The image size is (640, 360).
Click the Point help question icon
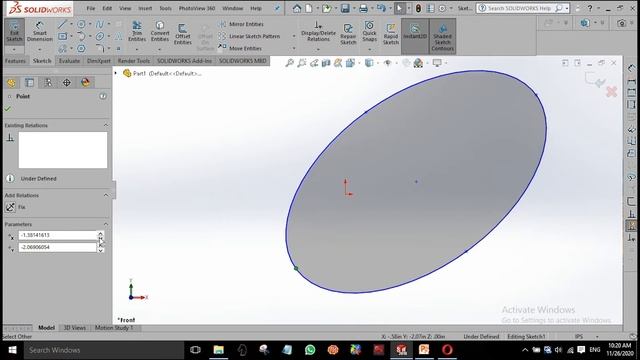pos(103,96)
